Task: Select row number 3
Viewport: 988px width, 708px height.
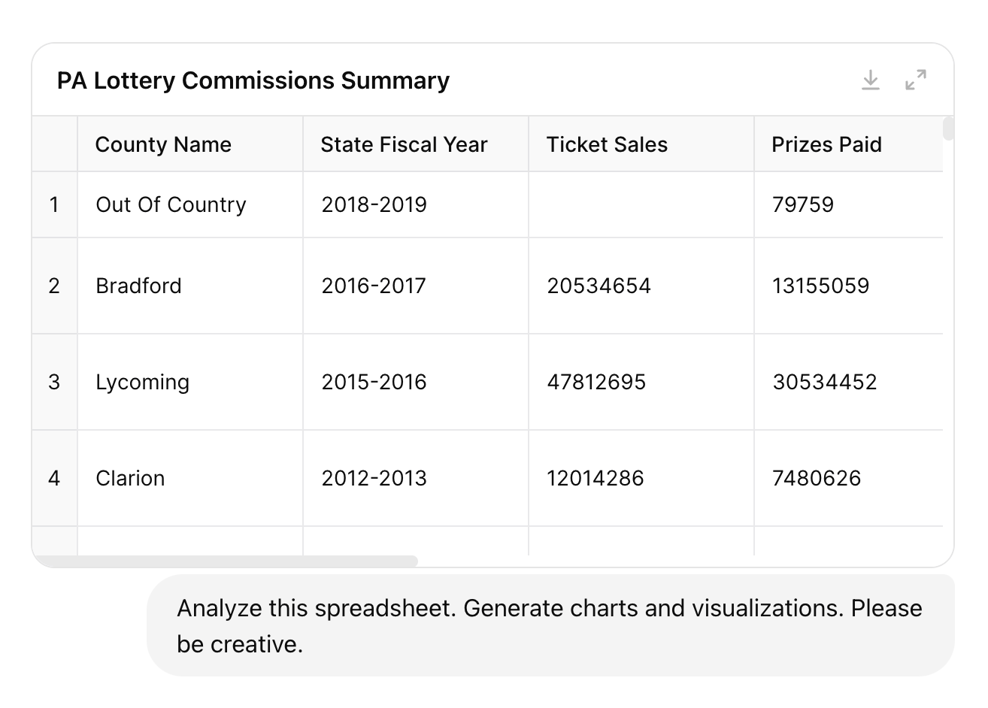Action: coord(55,381)
